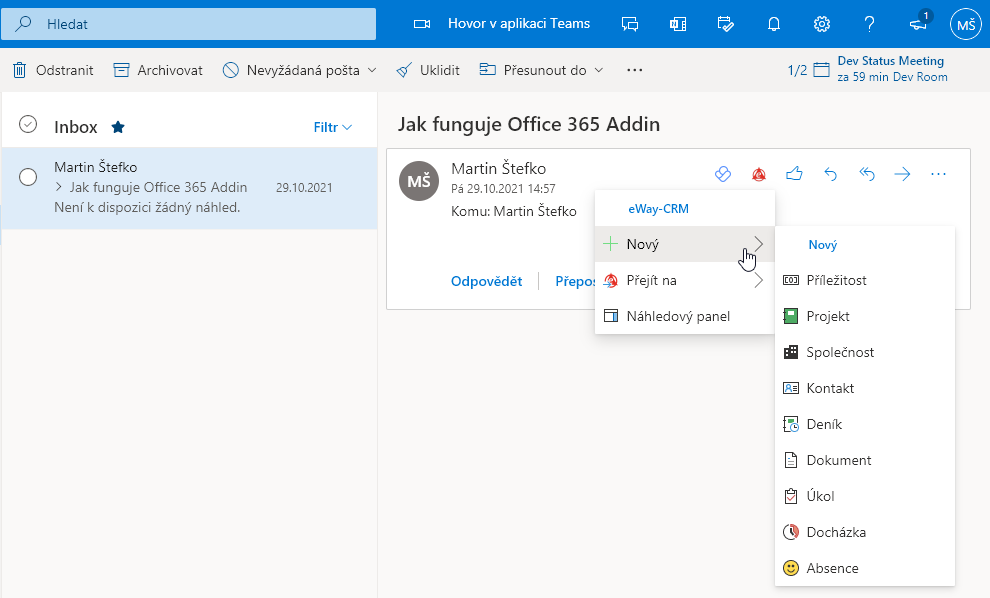This screenshot has width=990, height=598.
Task: Click the search magnifier icon
Action: click(23, 24)
